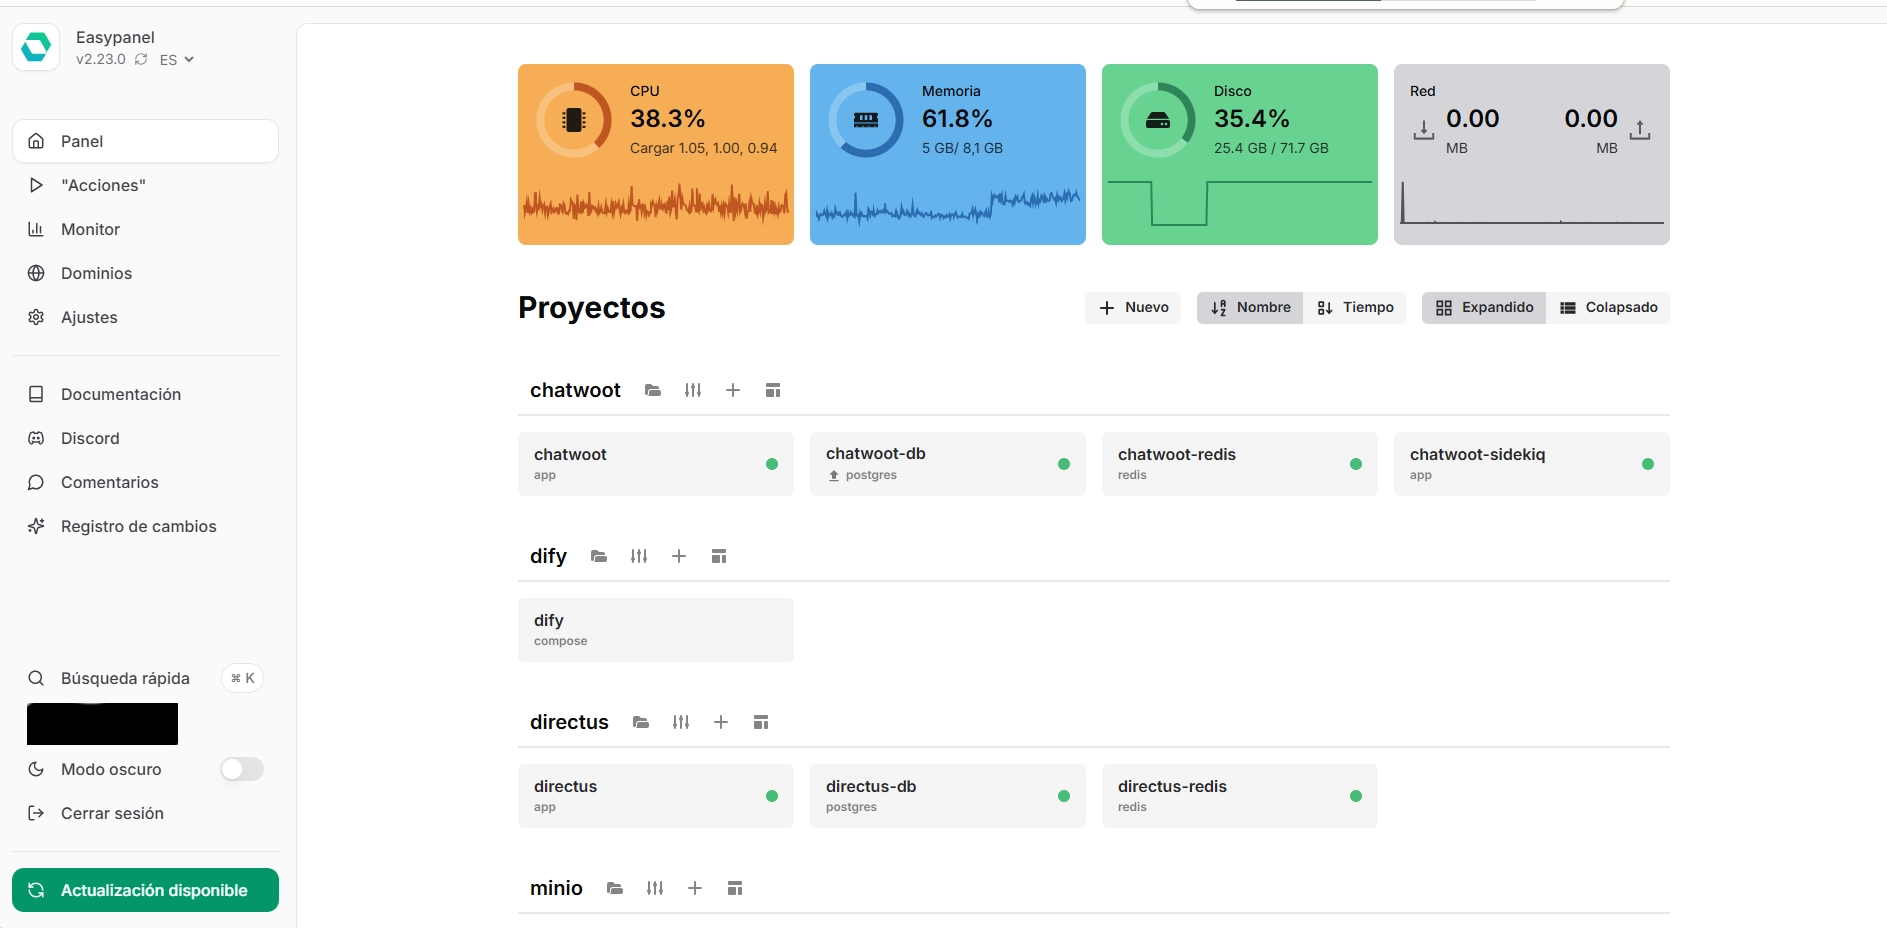Screen dimensions: 1887x928
Task: Sort projects by Tiempo
Action: click(x=1355, y=308)
